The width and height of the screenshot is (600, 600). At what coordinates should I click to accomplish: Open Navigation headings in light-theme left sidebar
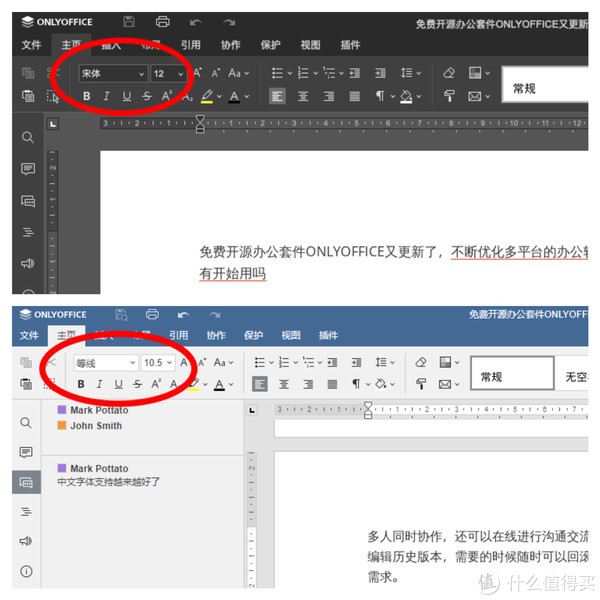pyautogui.click(x=26, y=512)
